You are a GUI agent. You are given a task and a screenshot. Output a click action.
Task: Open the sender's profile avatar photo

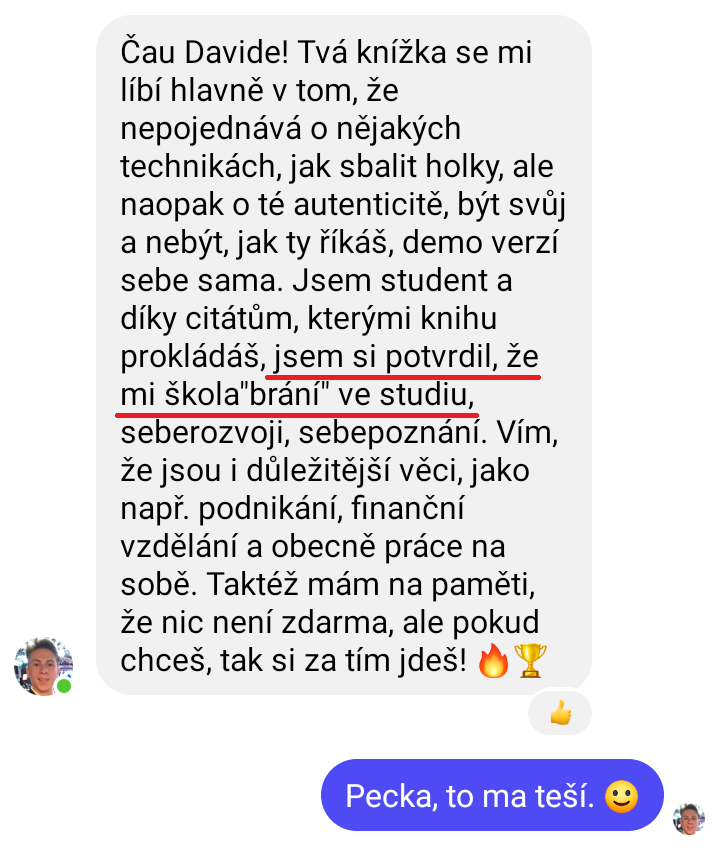(x=43, y=666)
